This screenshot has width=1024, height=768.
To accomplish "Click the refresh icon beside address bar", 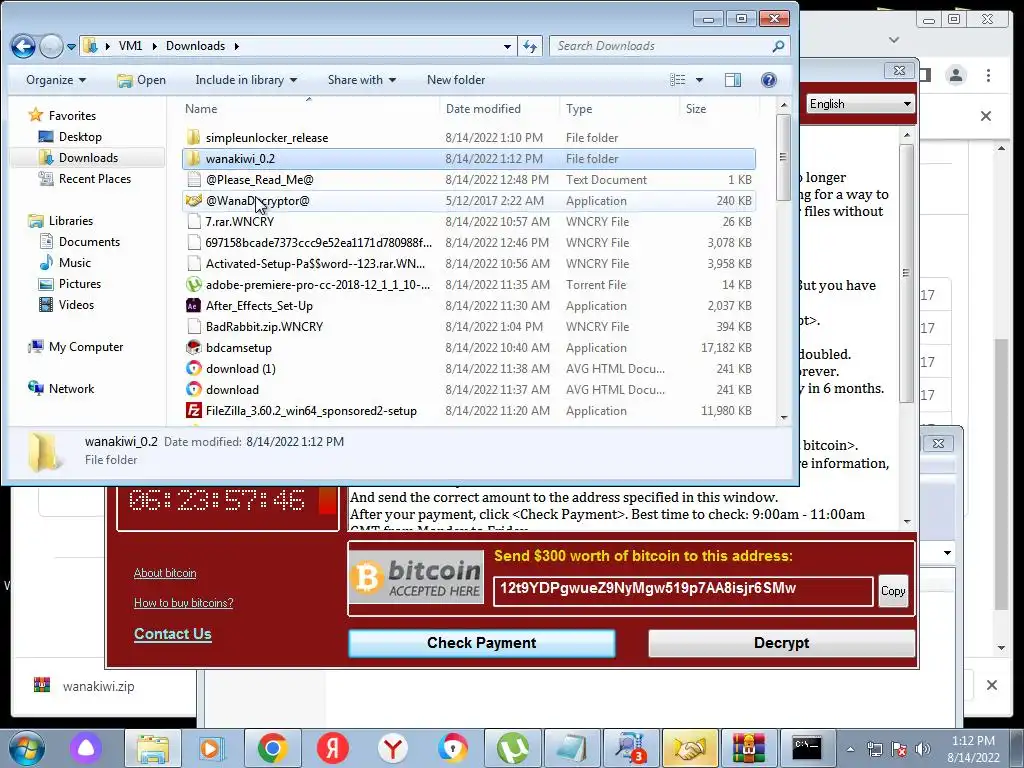I will coord(530,46).
